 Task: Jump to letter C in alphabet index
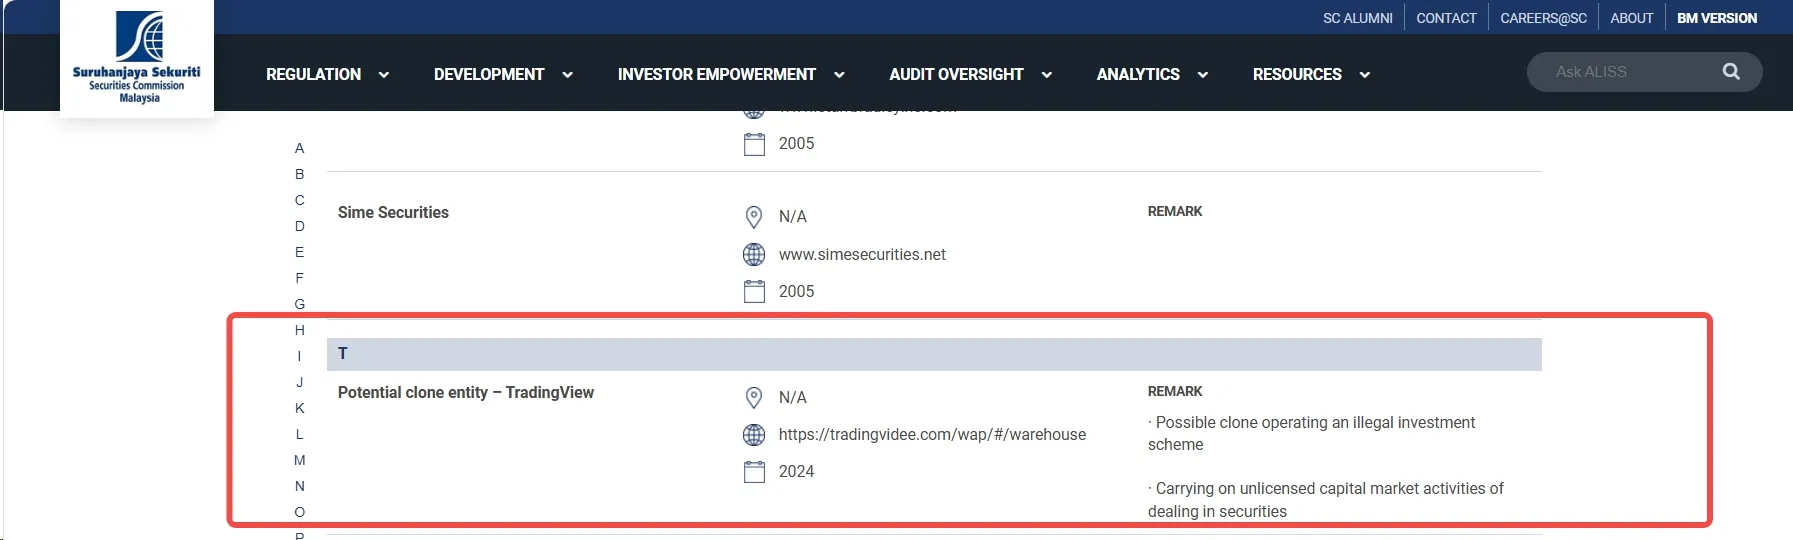[x=299, y=200]
